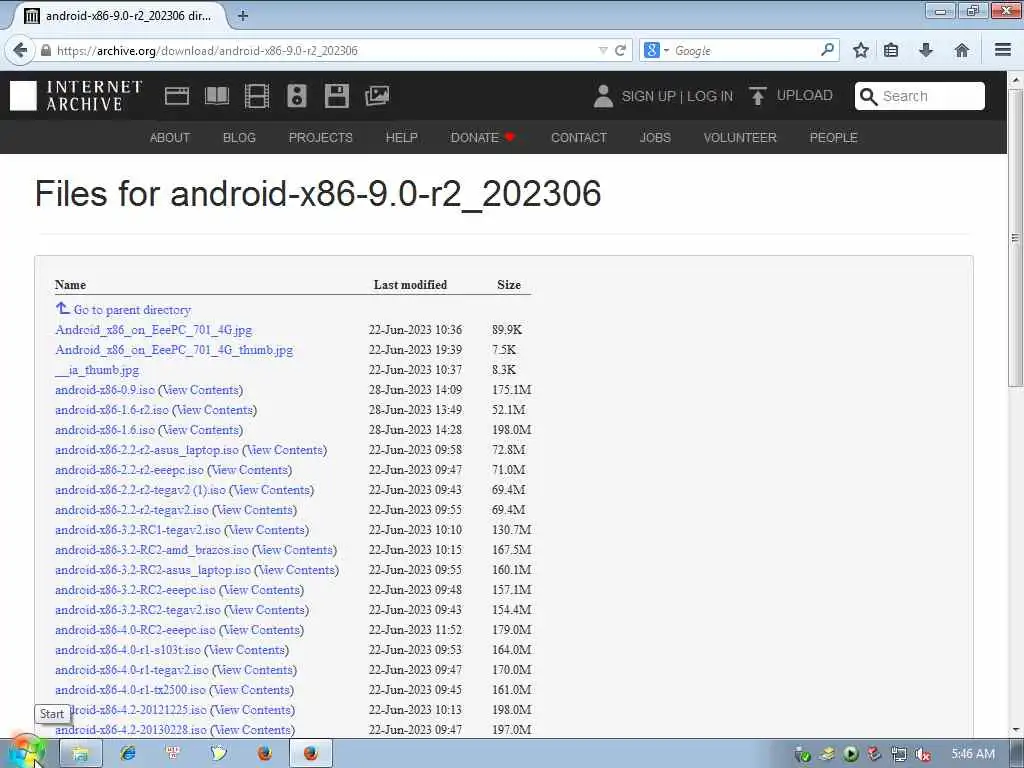Download android-x86-2.2-r2-eeepc.iso file

click(x=129, y=470)
